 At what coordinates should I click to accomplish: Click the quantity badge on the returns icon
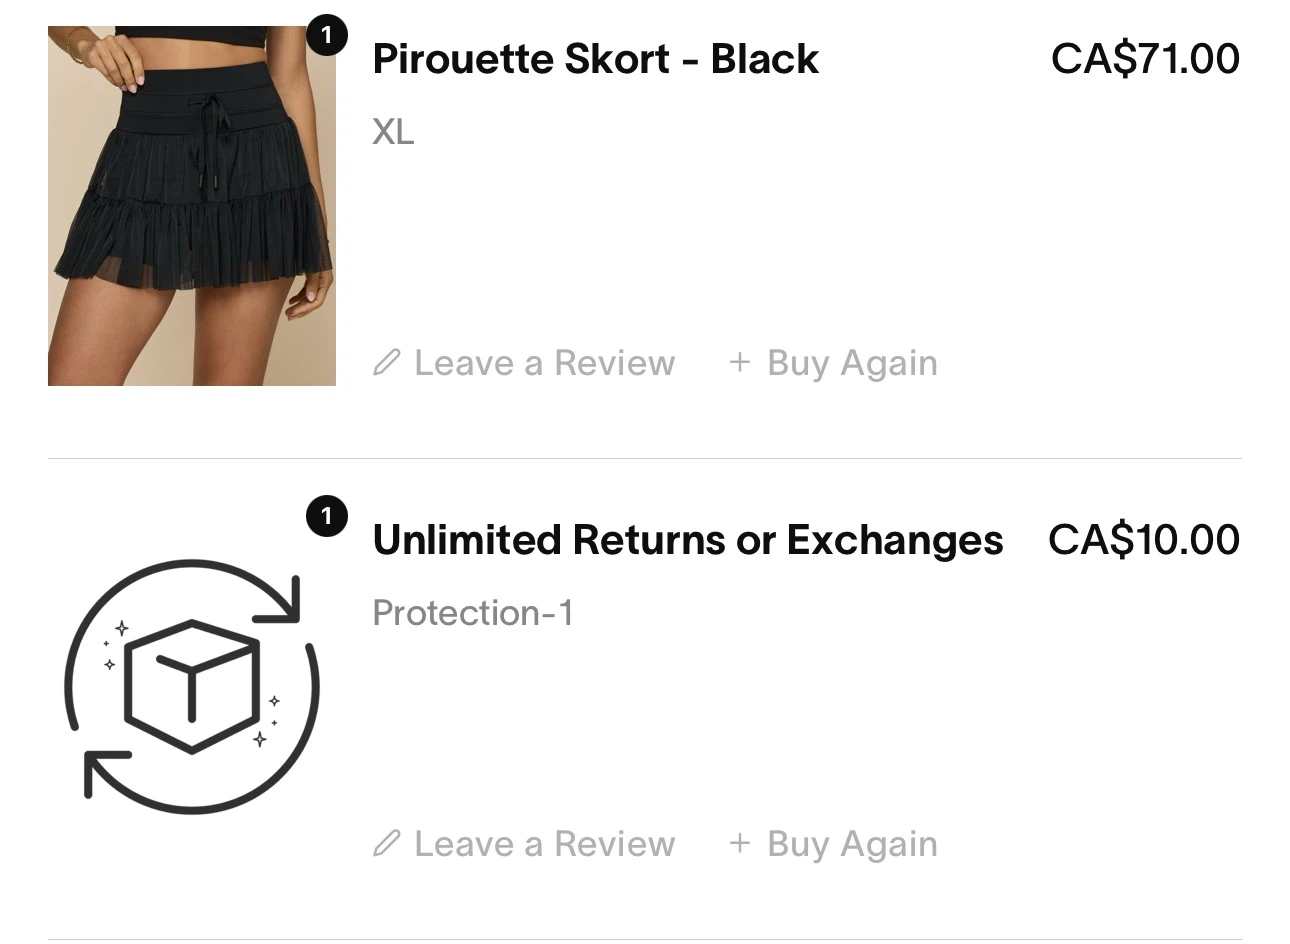[326, 517]
